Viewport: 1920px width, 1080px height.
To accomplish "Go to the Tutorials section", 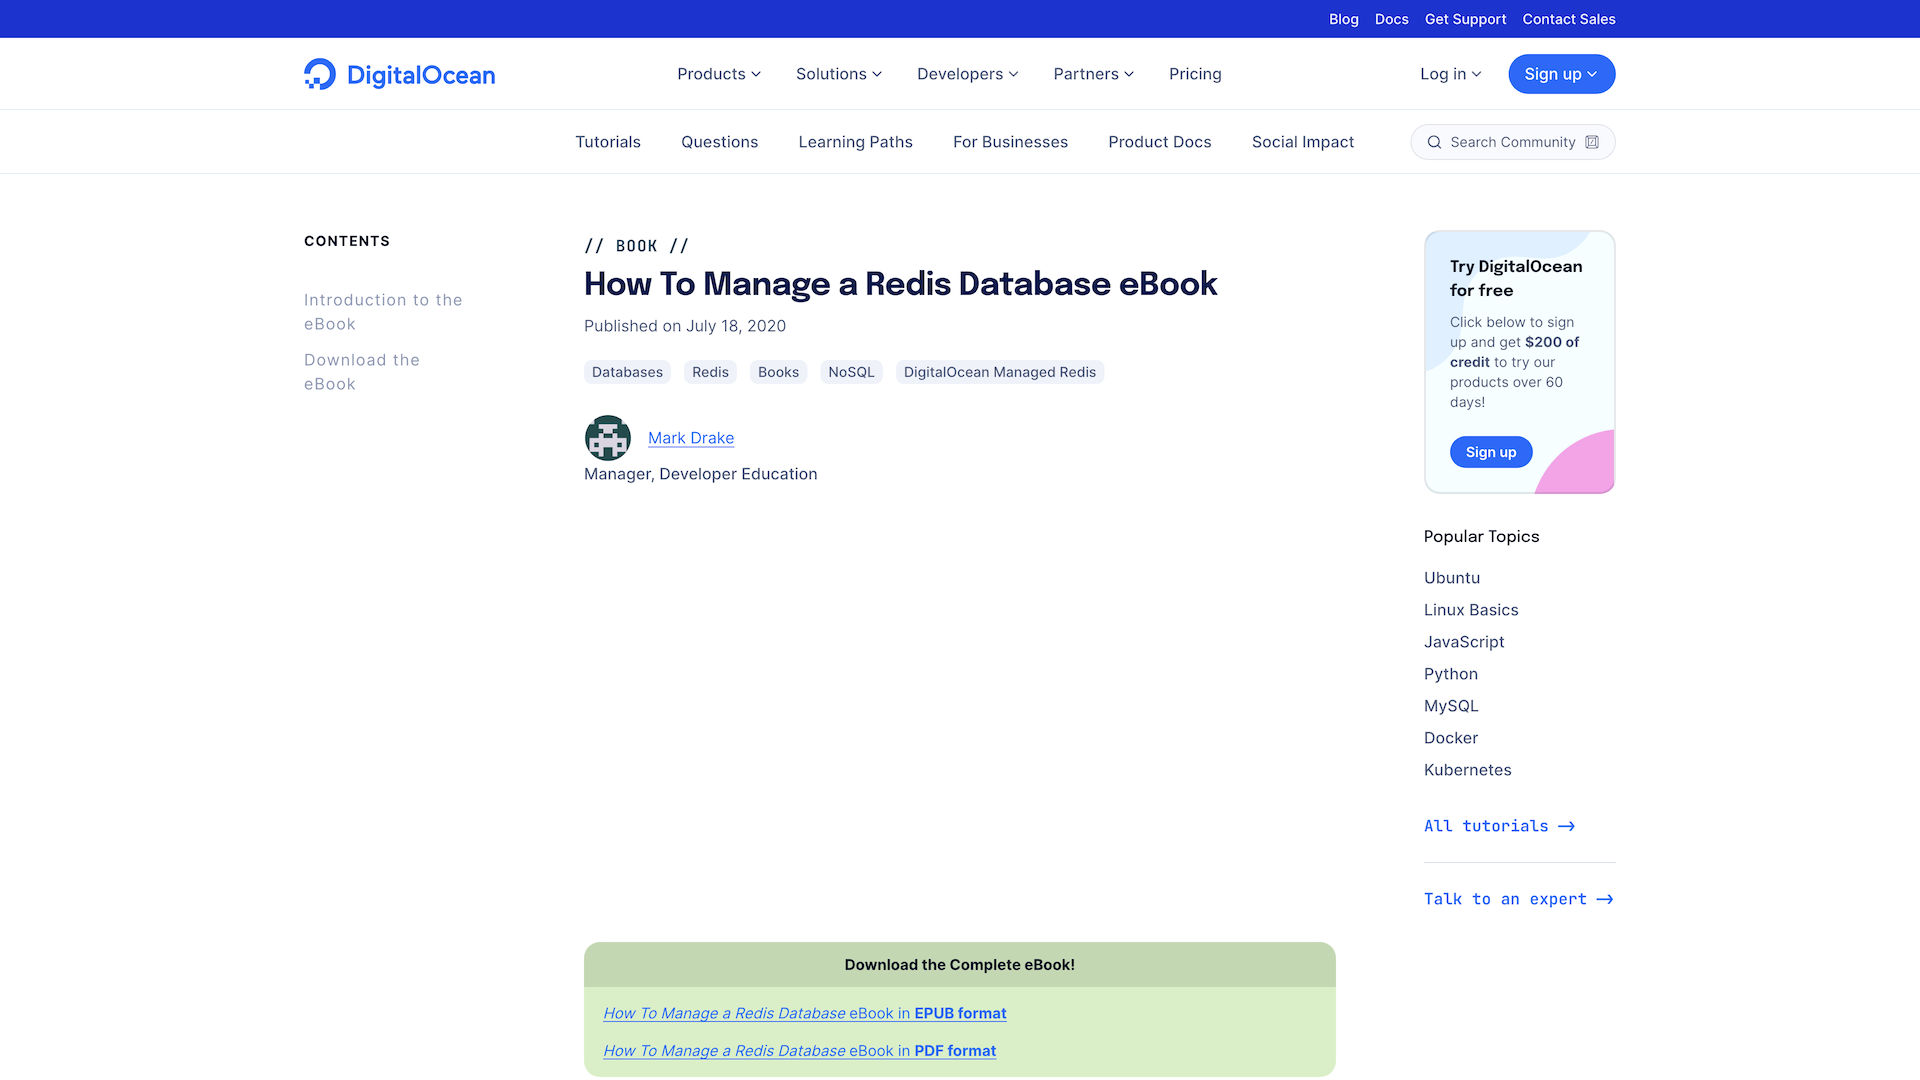I will (608, 142).
